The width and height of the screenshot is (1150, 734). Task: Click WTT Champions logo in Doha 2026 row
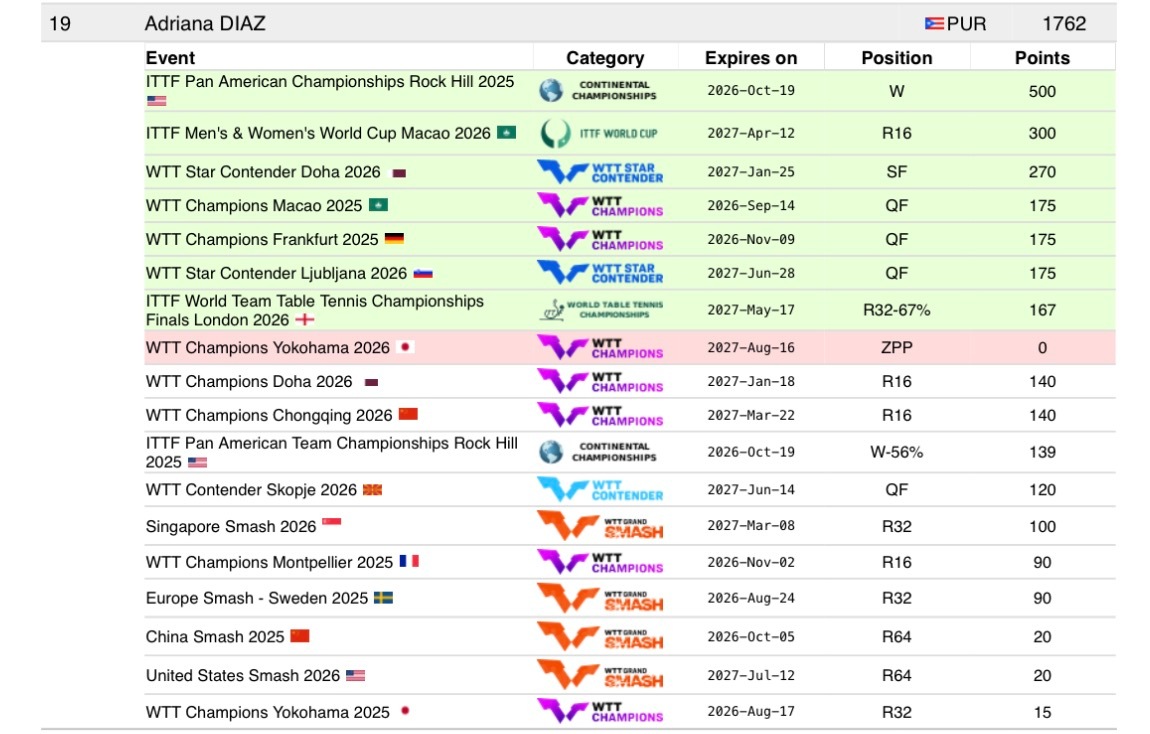[600, 381]
